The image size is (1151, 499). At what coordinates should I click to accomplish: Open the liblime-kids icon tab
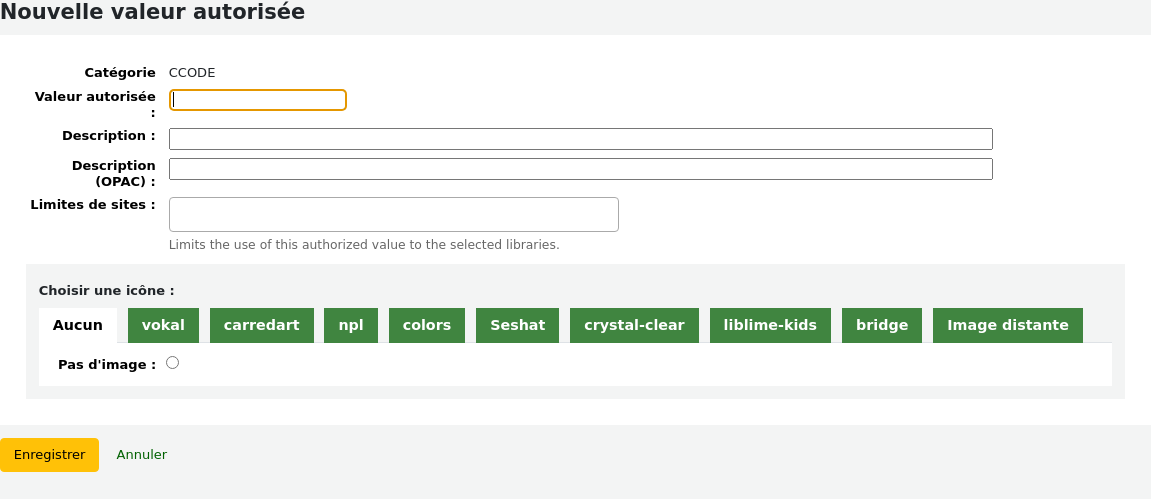(x=770, y=325)
